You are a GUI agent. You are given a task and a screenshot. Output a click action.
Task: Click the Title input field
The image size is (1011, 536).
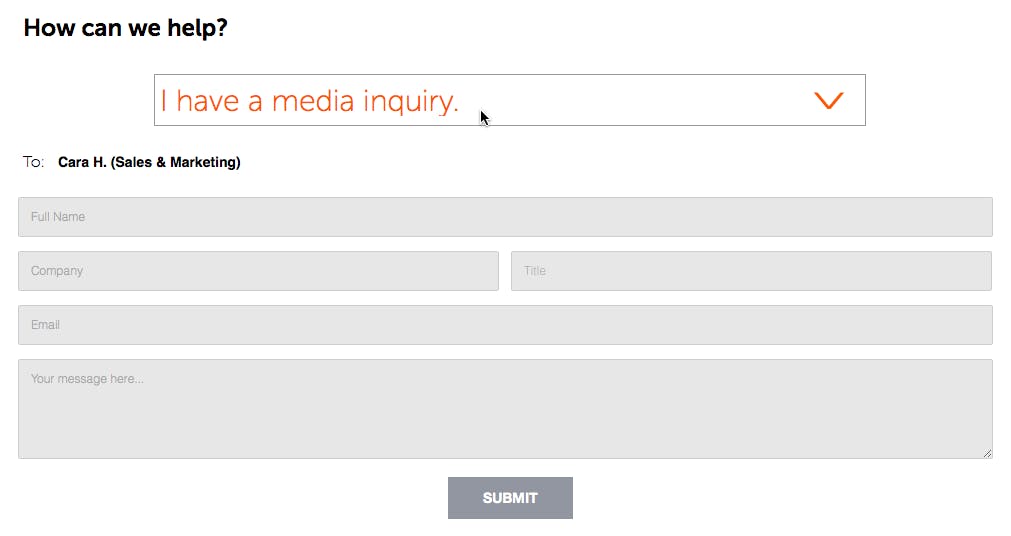(x=751, y=271)
